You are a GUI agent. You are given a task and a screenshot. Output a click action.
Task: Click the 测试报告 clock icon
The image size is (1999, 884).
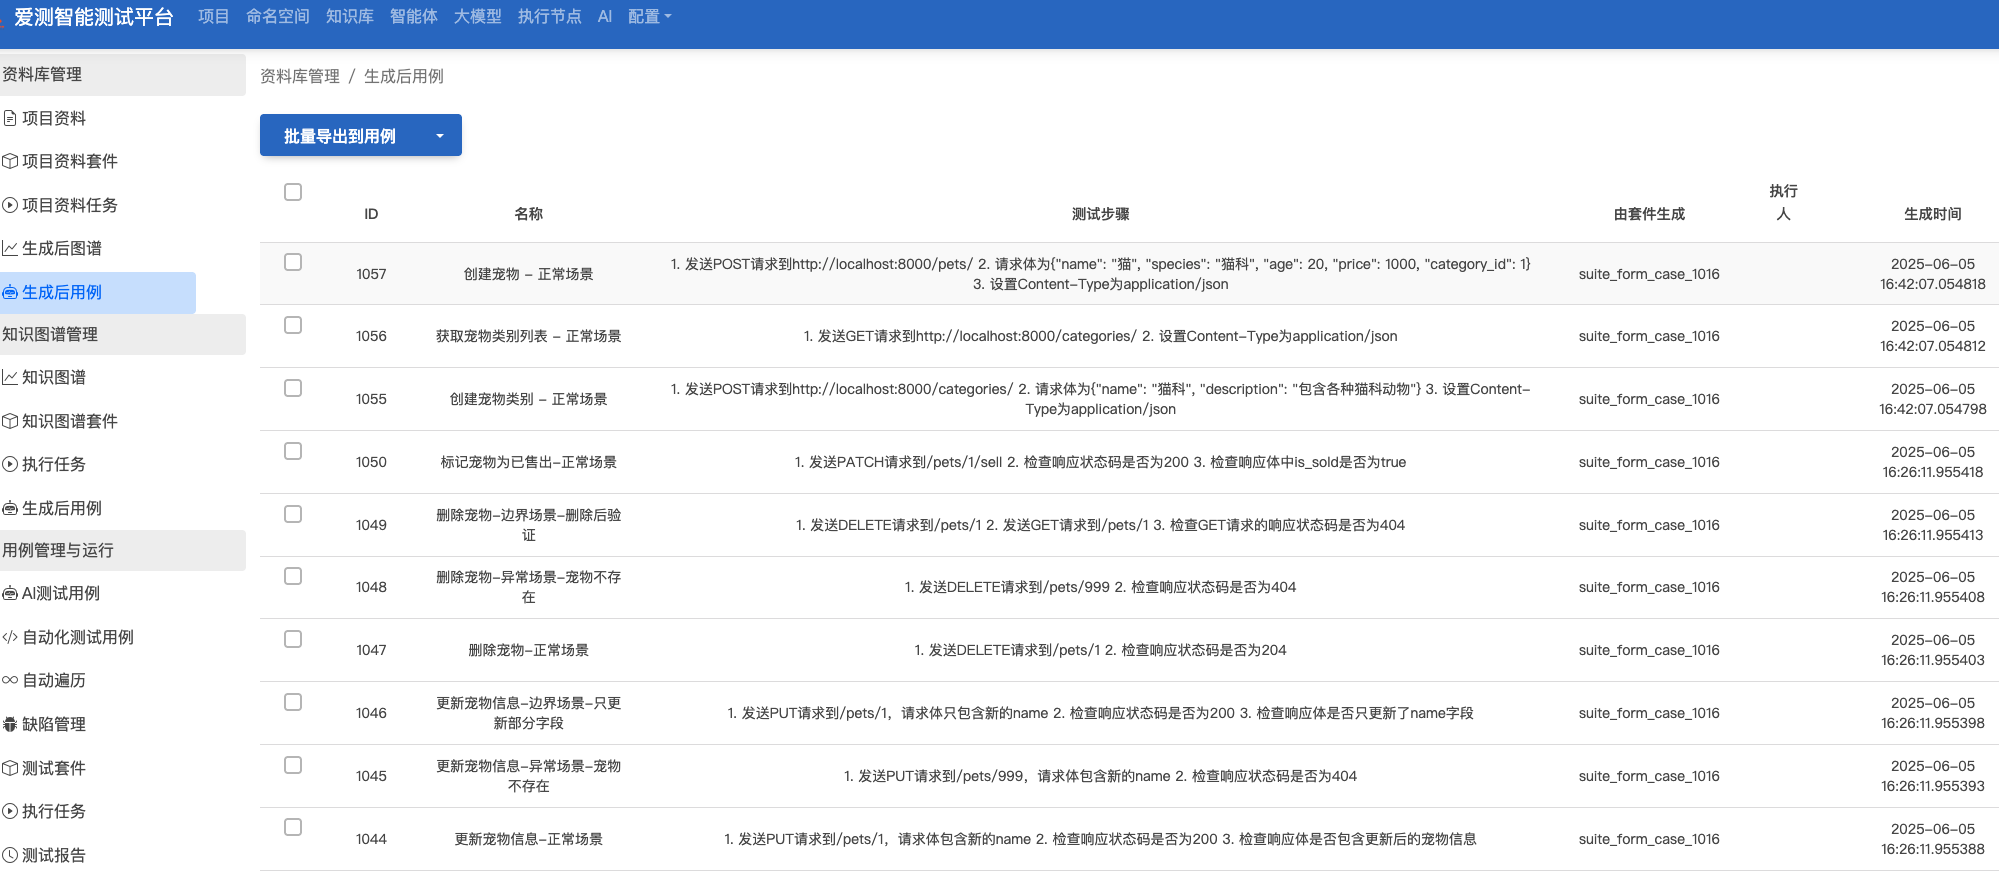pyautogui.click(x=10, y=855)
